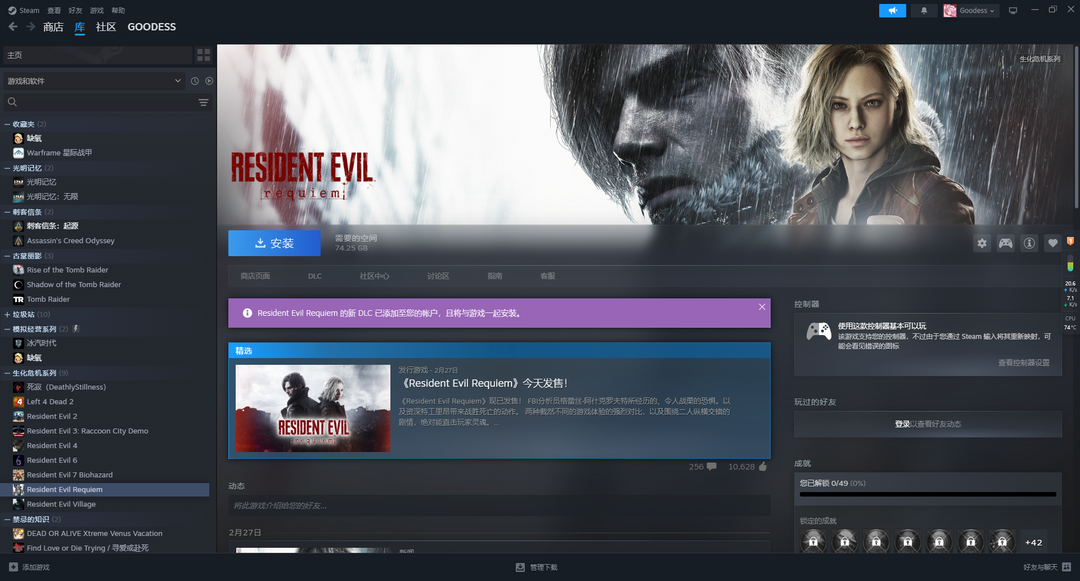The height and width of the screenshot is (581, 1080).
Task: Click the heart favorite icon
Action: click(1052, 243)
